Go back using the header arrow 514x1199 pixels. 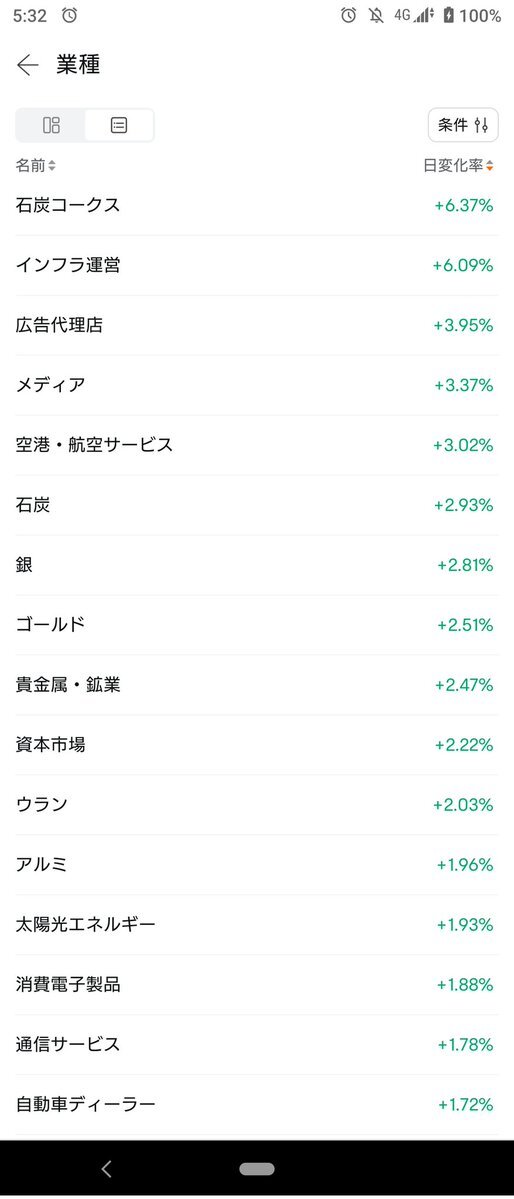[x=28, y=65]
